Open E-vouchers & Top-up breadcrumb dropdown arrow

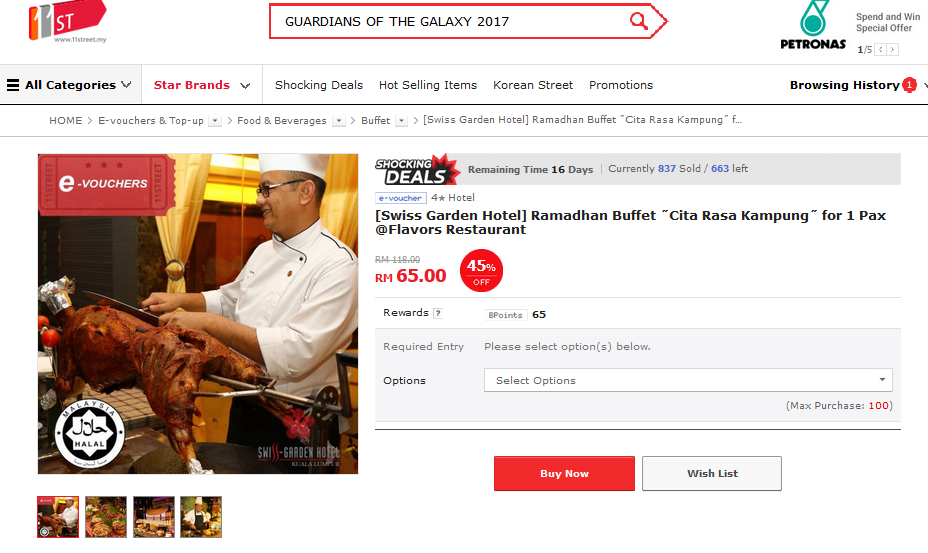click(x=215, y=121)
